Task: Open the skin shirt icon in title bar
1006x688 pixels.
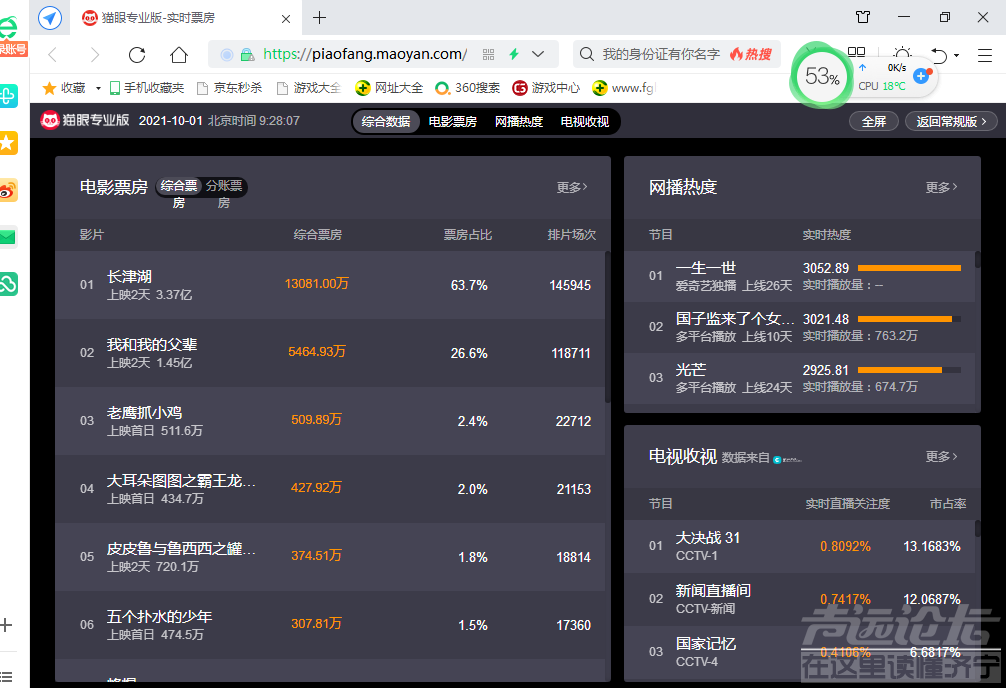Action: [863, 17]
